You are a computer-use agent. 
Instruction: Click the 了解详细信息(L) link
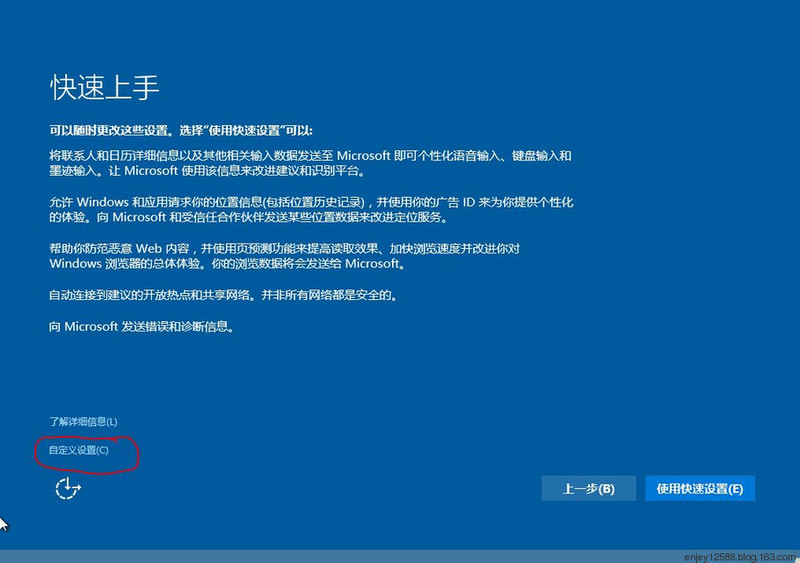83,422
